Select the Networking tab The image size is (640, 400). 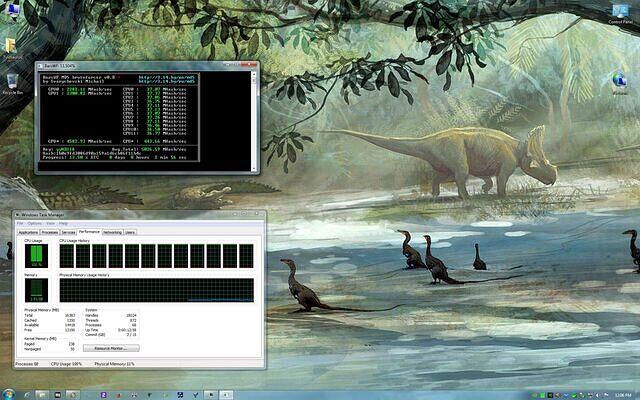pyautogui.click(x=111, y=232)
